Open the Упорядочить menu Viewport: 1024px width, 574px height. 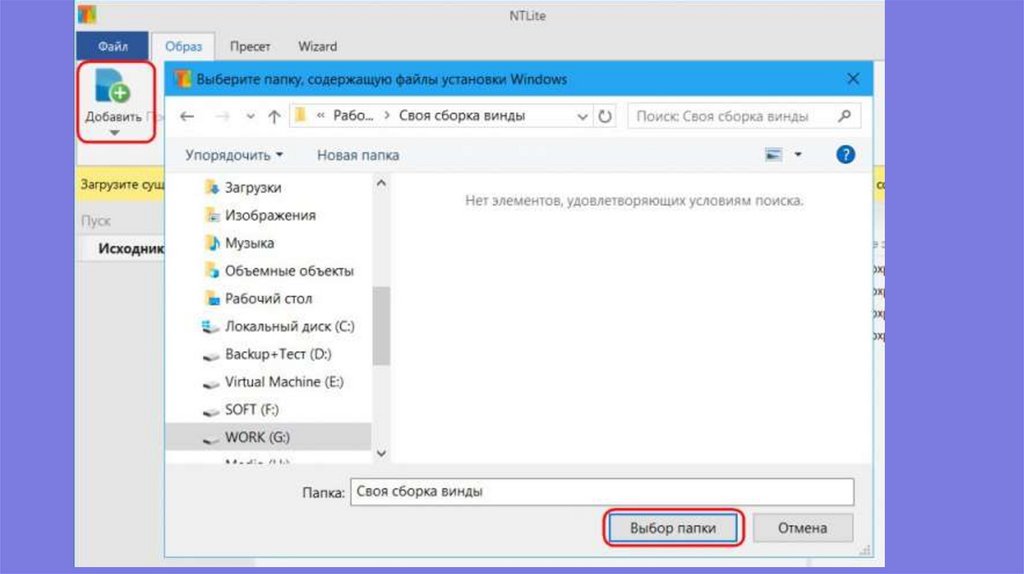234,155
